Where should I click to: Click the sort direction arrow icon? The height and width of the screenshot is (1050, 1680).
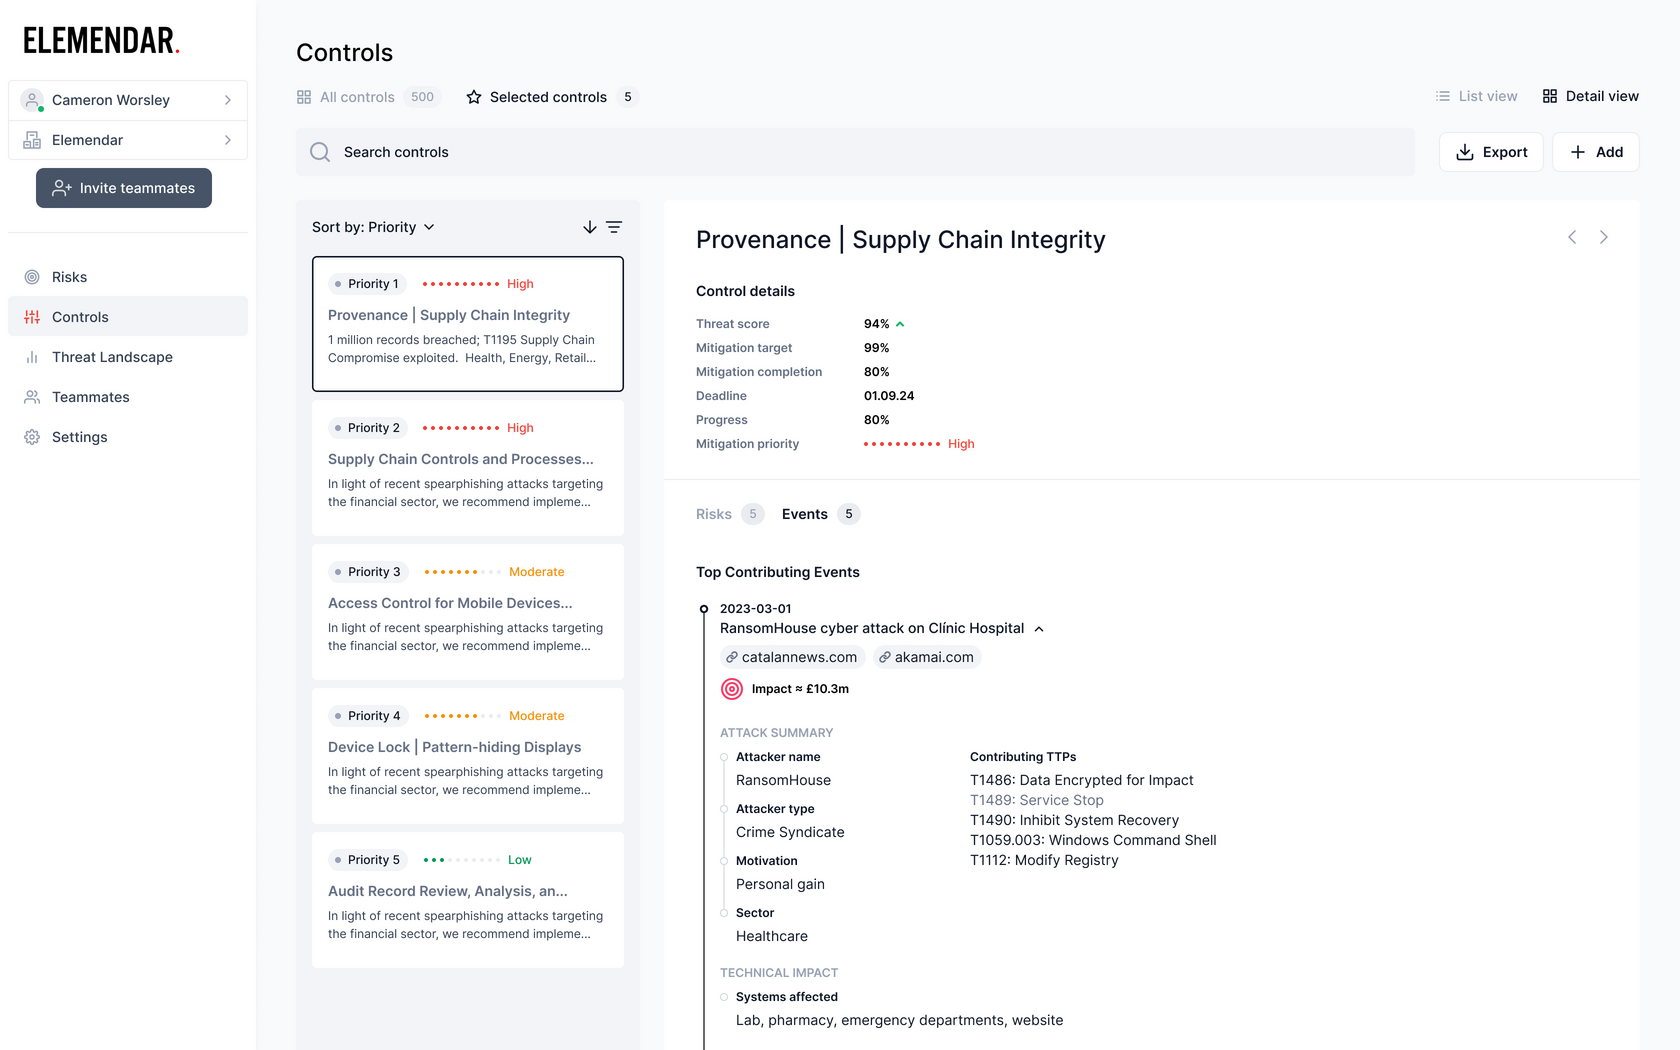tap(590, 227)
